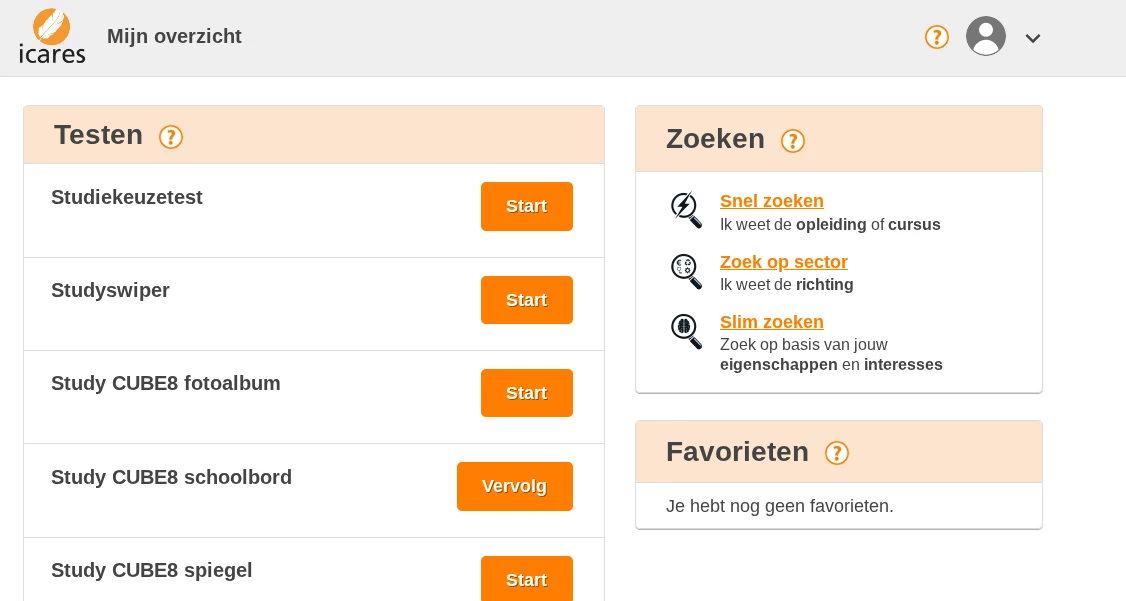Image resolution: width=1126 pixels, height=601 pixels.
Task: Click the Mijn overzicht page title
Action: pyautogui.click(x=174, y=37)
